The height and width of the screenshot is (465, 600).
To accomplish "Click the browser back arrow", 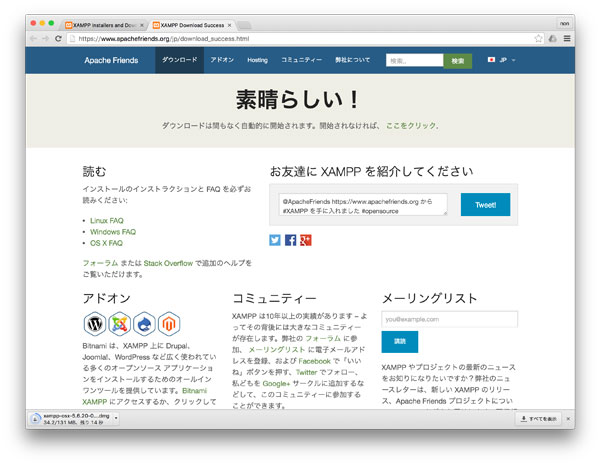I will [x=33, y=39].
